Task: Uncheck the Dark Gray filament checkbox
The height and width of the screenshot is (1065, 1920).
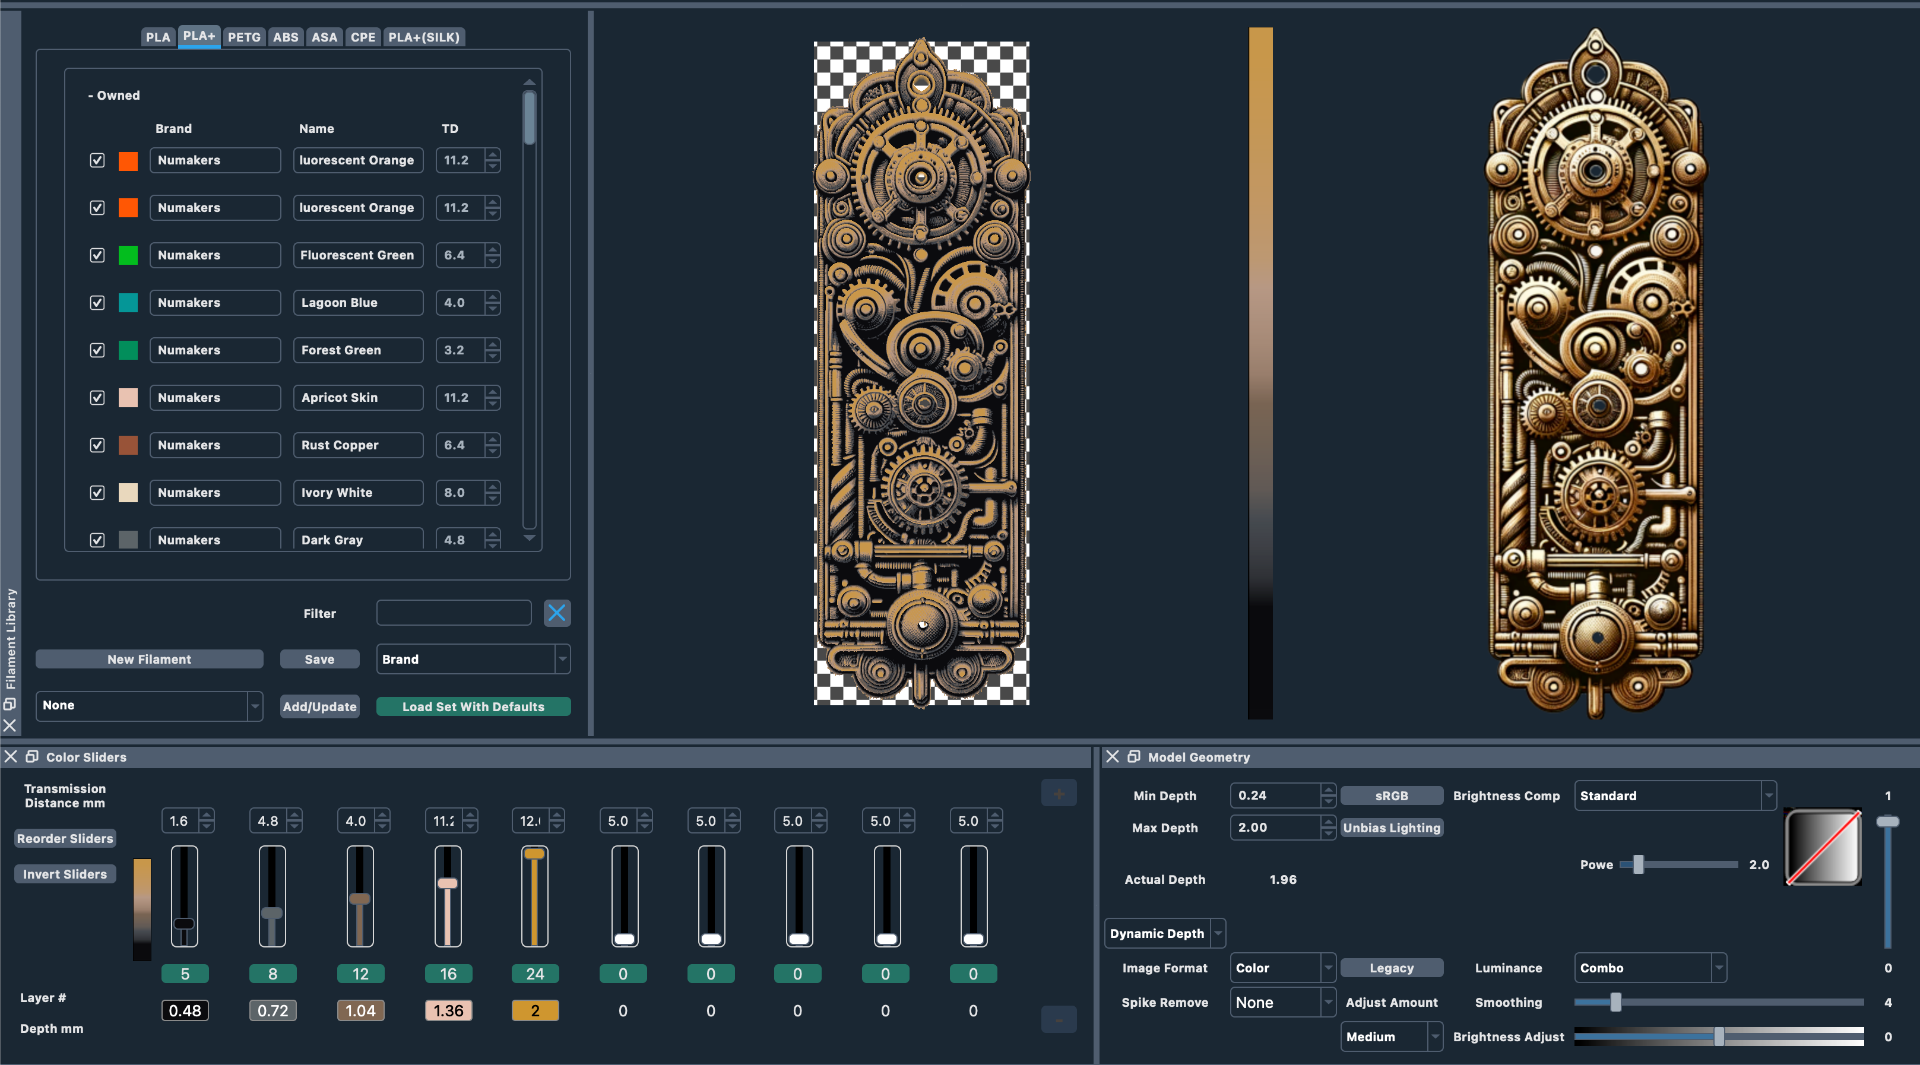Action: [x=97, y=540]
